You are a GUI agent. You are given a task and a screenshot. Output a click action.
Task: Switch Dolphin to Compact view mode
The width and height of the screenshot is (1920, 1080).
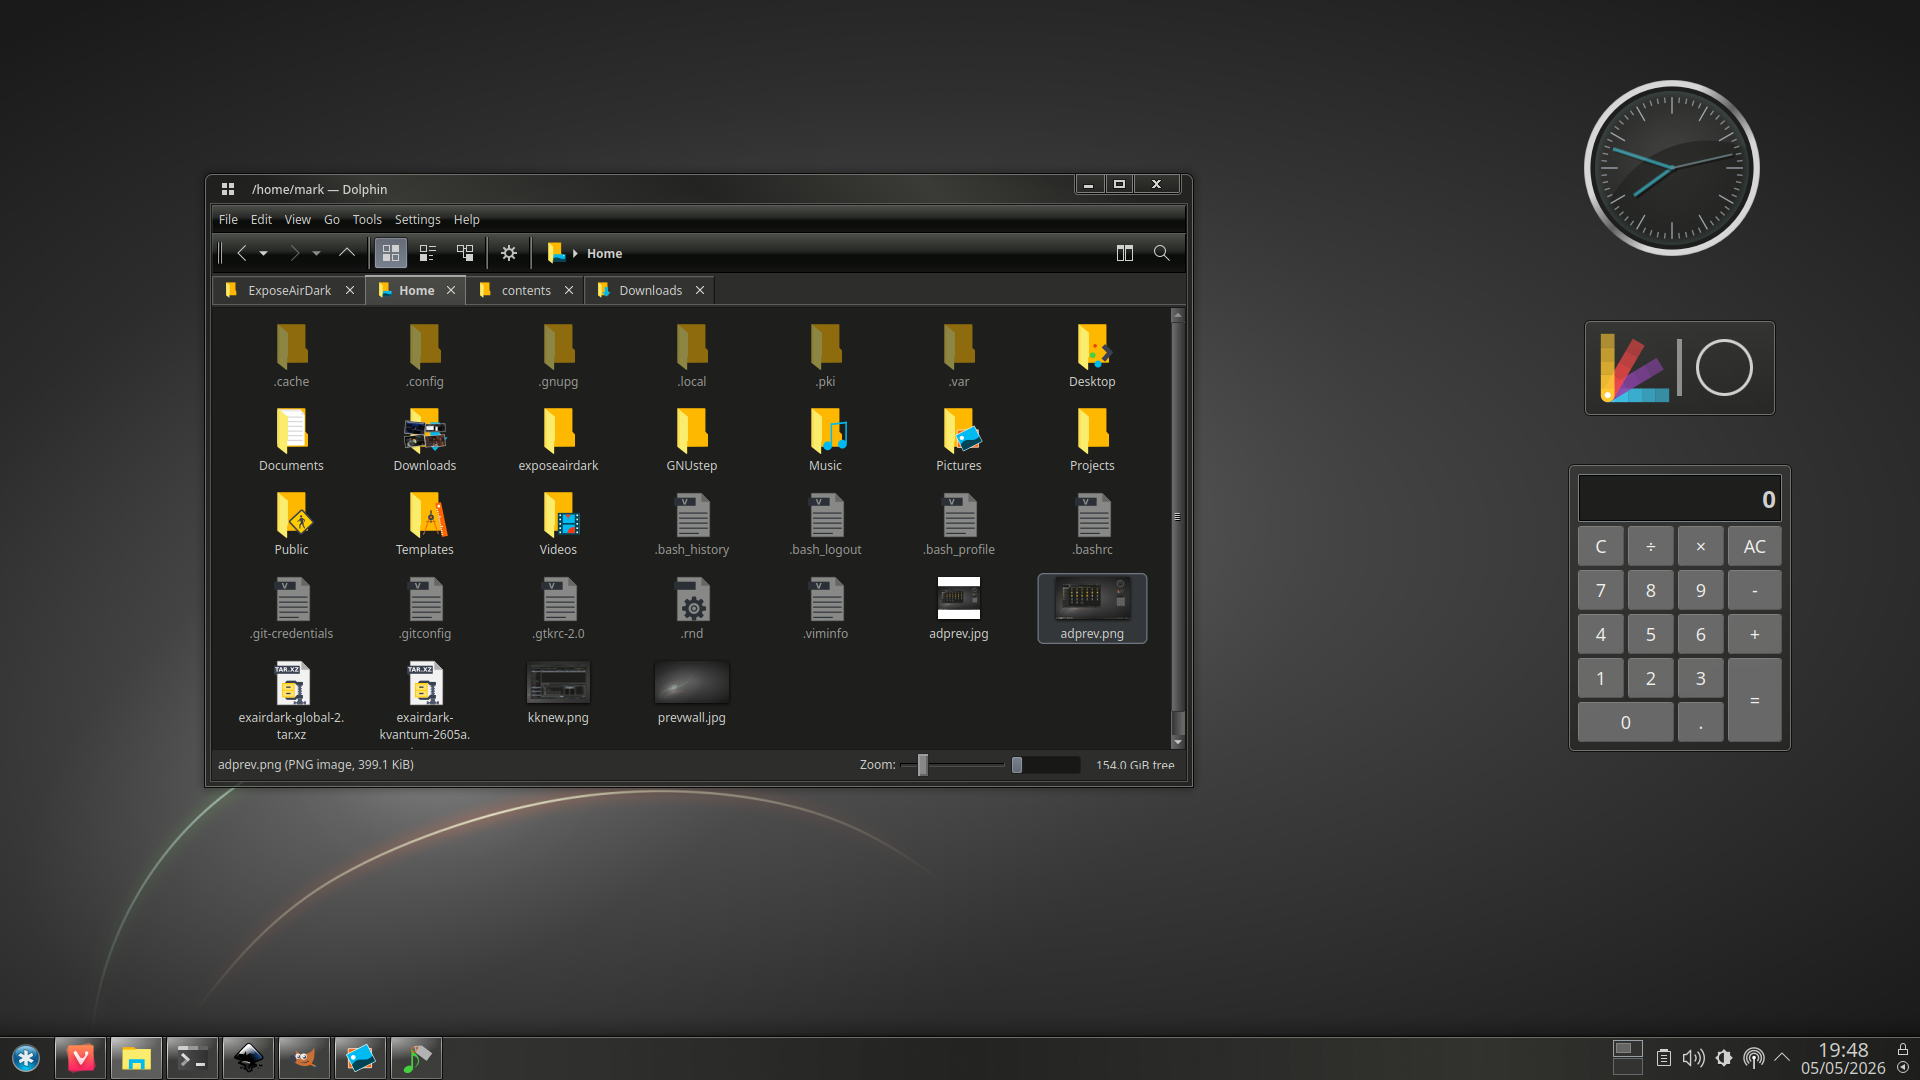pyautogui.click(x=428, y=253)
